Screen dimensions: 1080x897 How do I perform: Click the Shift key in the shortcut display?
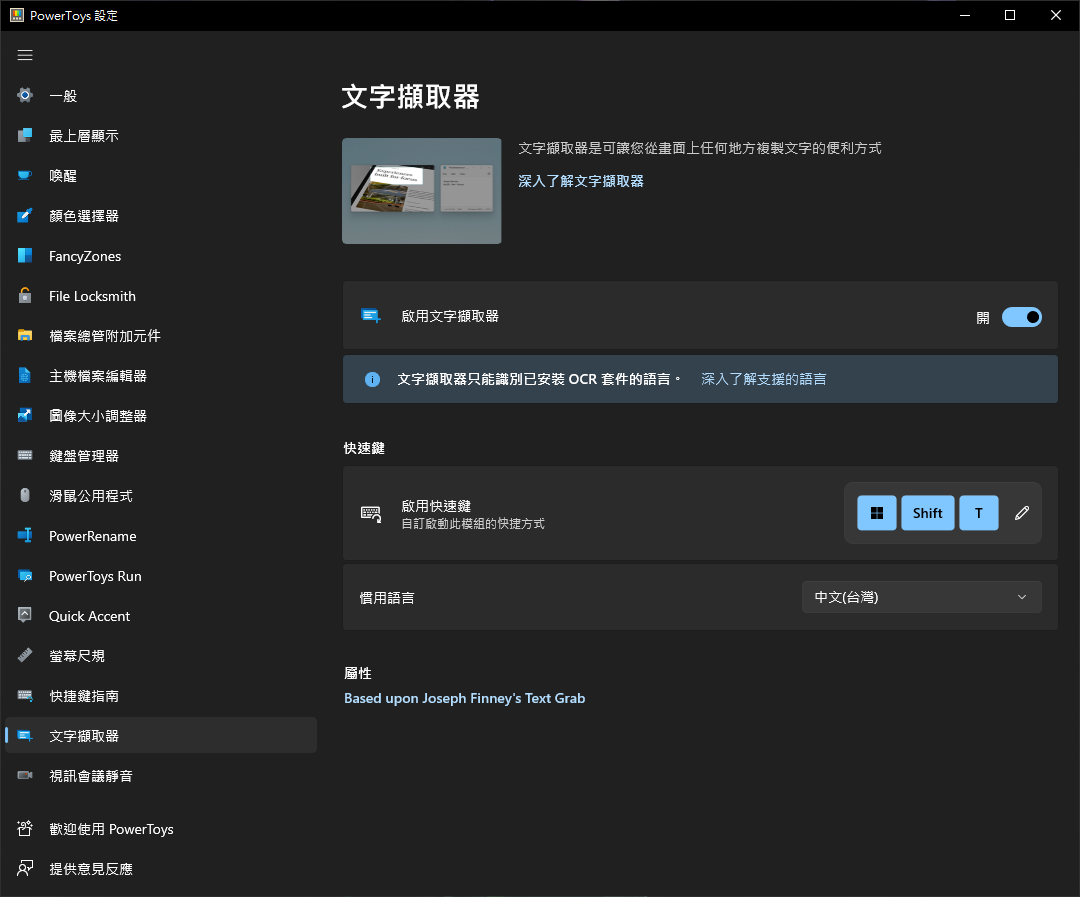pyautogui.click(x=927, y=512)
